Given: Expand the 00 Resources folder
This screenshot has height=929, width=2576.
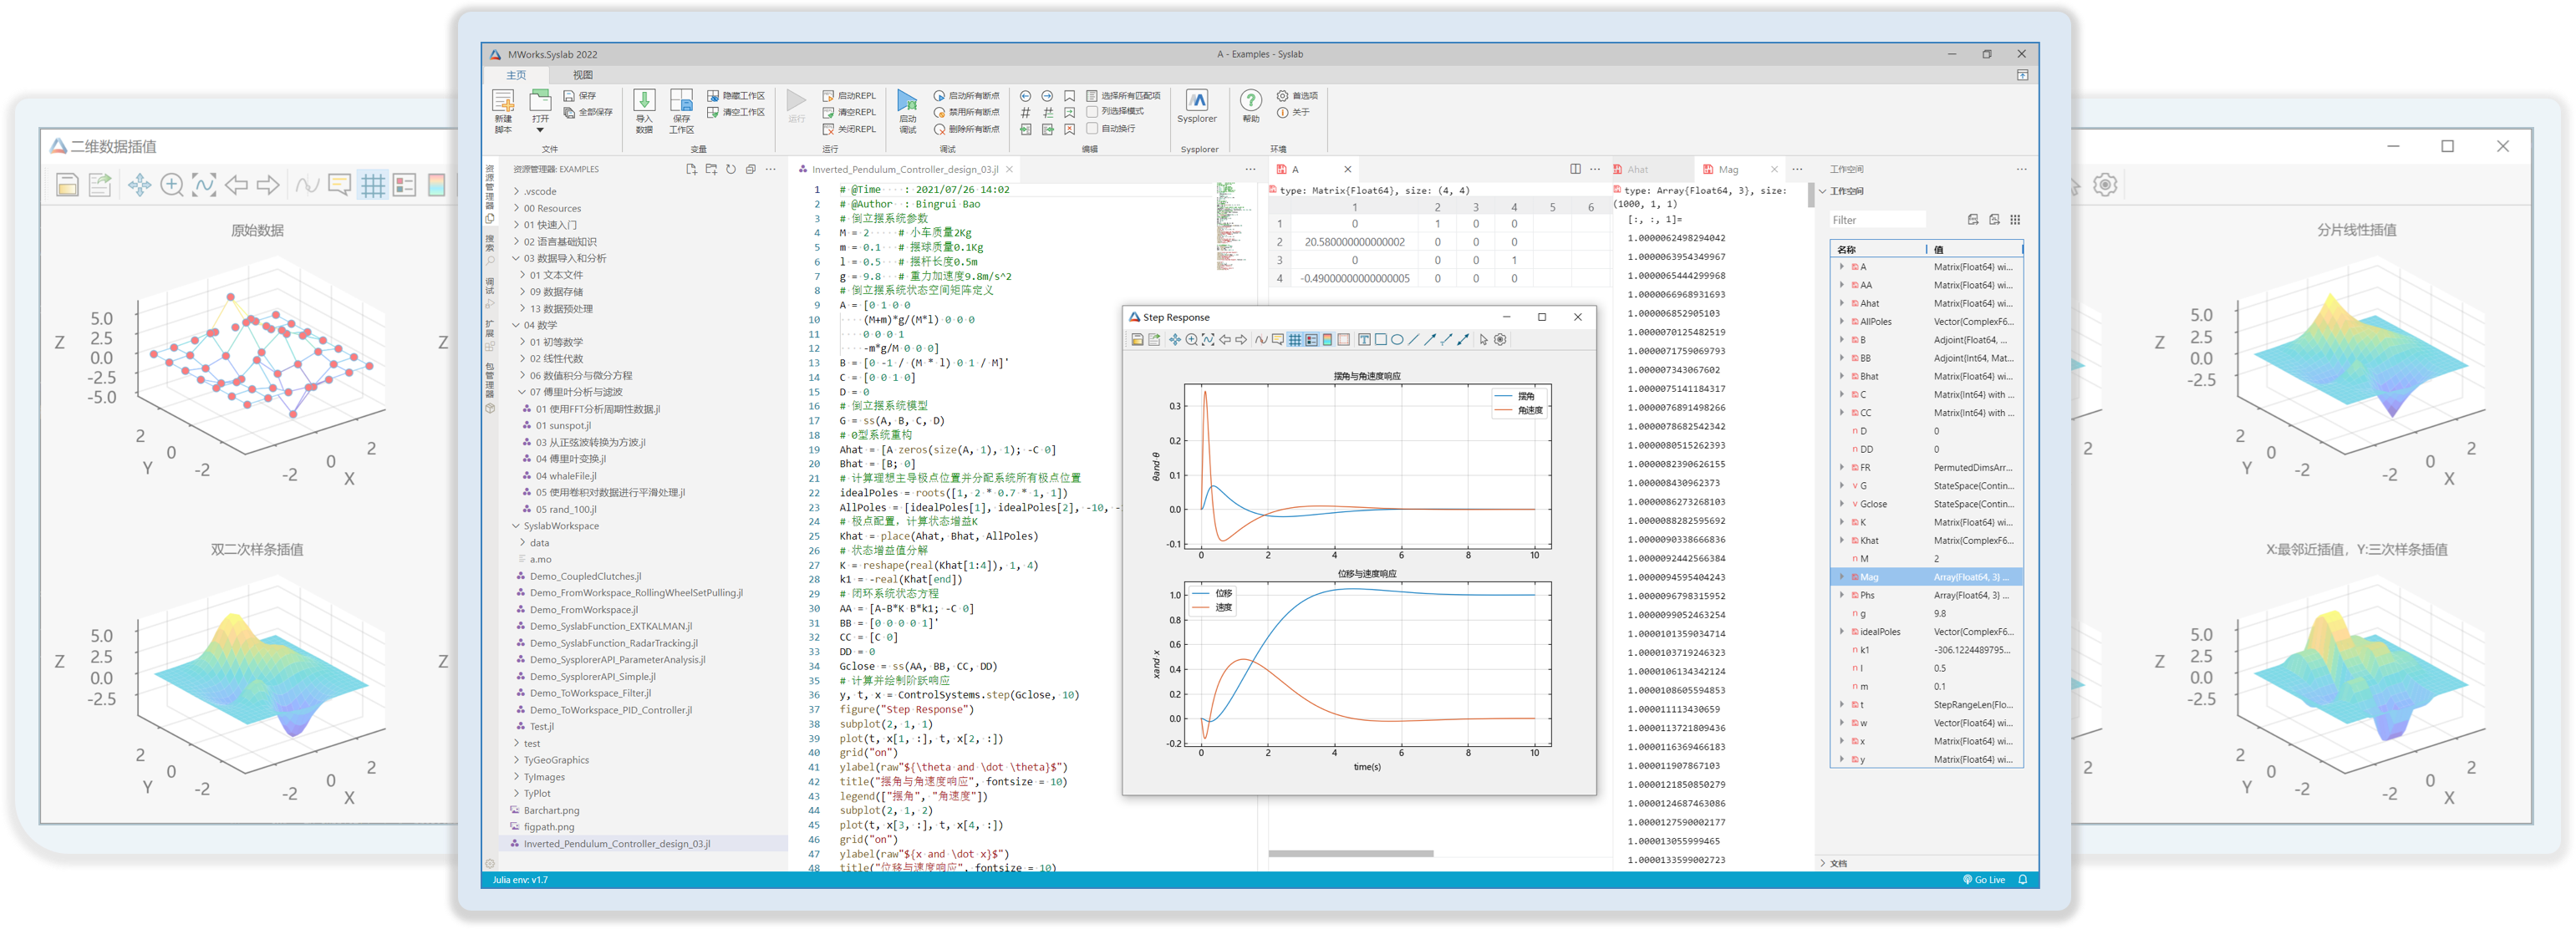Looking at the screenshot, I should [x=516, y=208].
